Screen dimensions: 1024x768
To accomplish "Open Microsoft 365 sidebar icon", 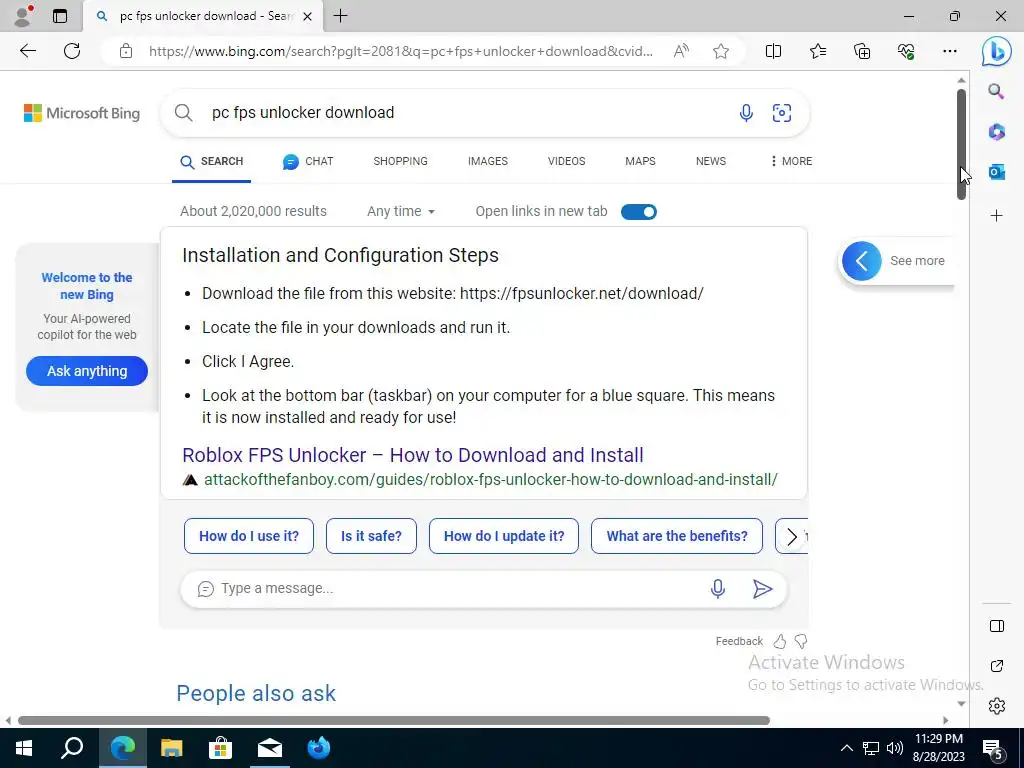I will click(996, 132).
